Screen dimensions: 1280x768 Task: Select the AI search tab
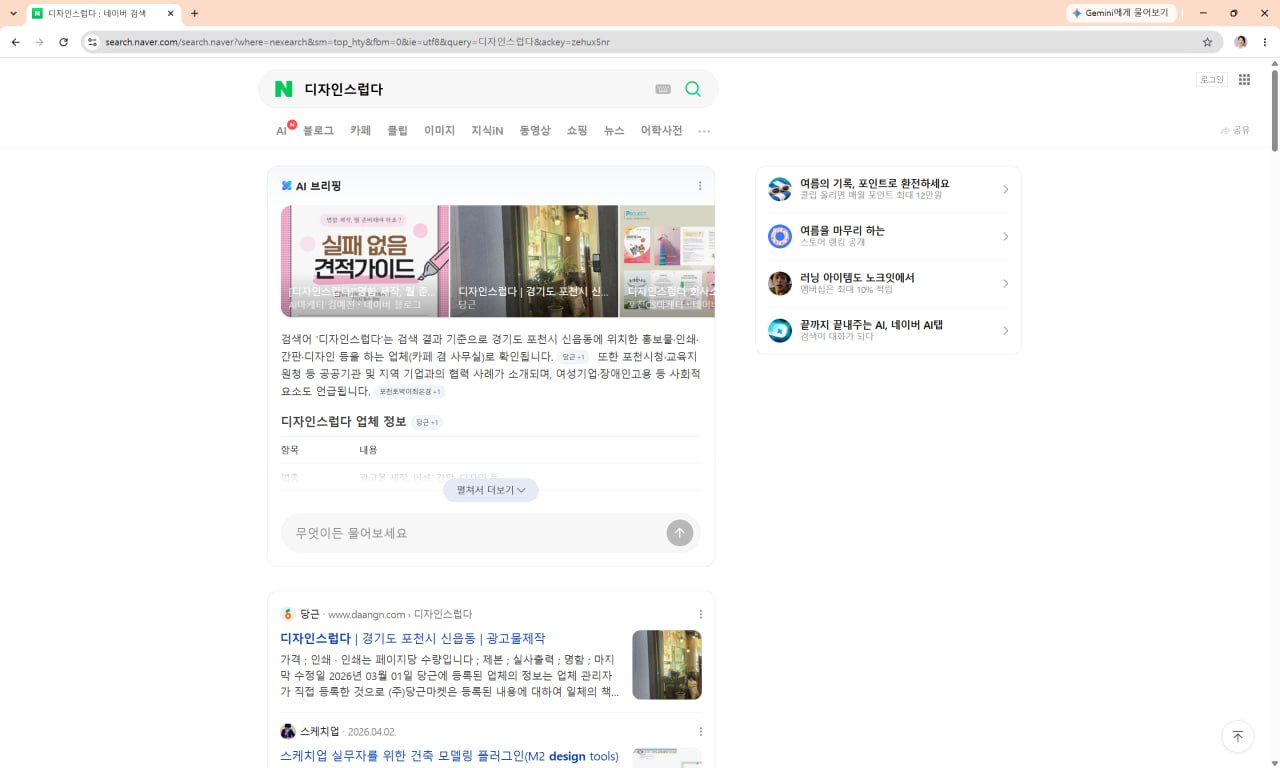pyautogui.click(x=282, y=131)
